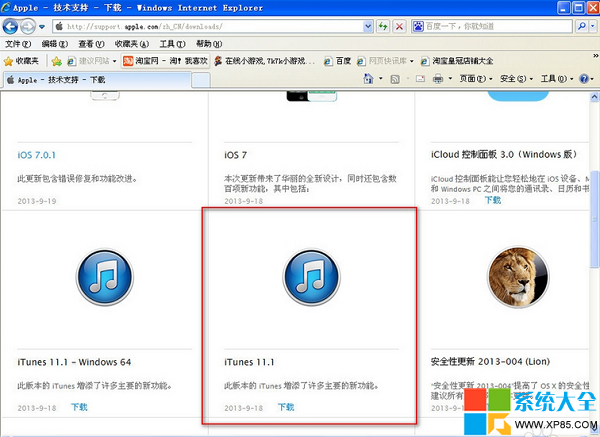Click the RSS feeds icon

tap(395, 79)
